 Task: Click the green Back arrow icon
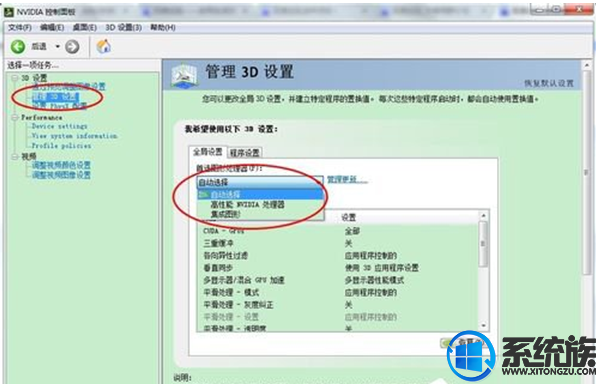pyautogui.click(x=18, y=47)
